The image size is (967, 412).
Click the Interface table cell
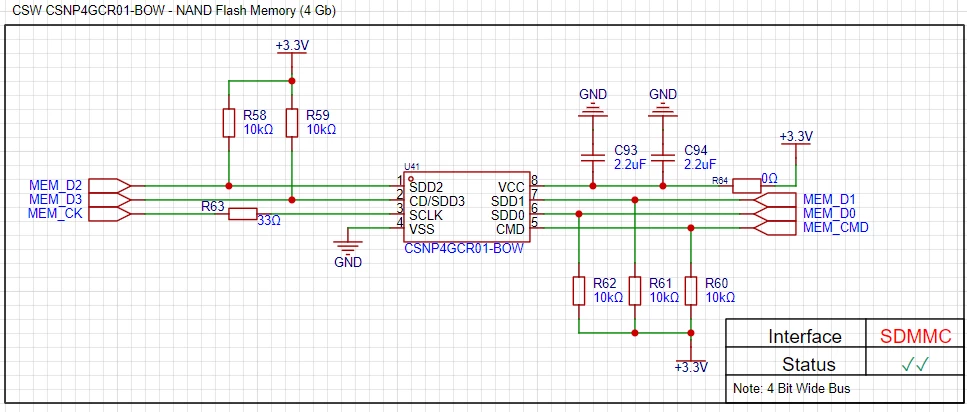click(x=796, y=333)
